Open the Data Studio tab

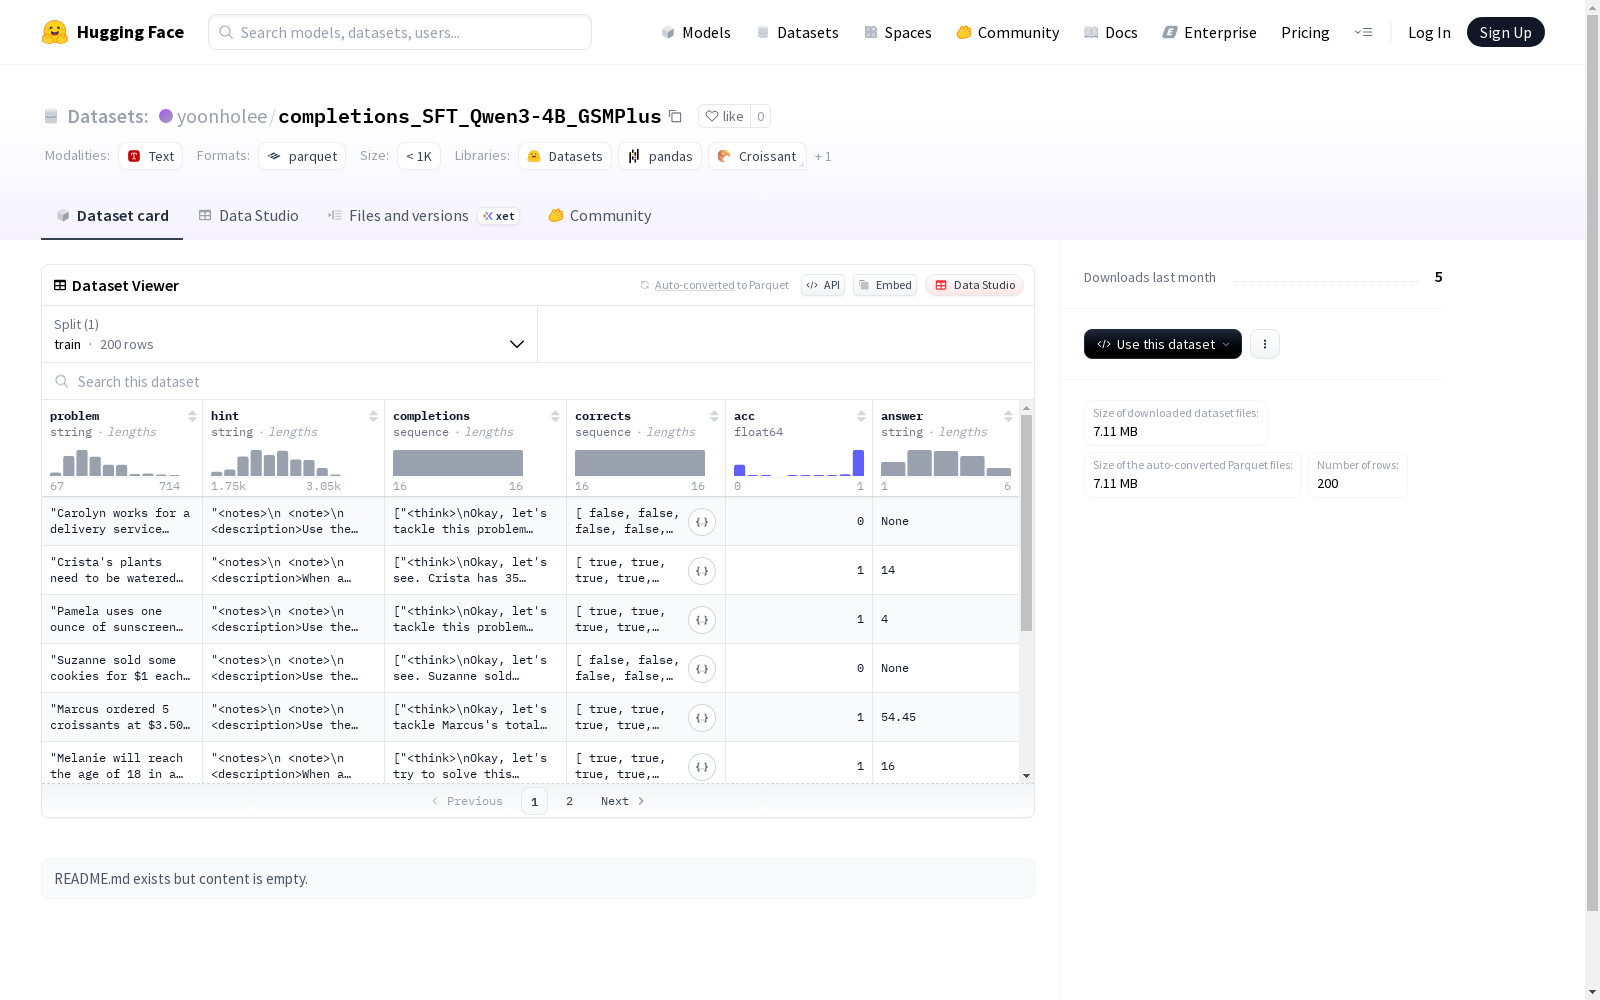[249, 216]
